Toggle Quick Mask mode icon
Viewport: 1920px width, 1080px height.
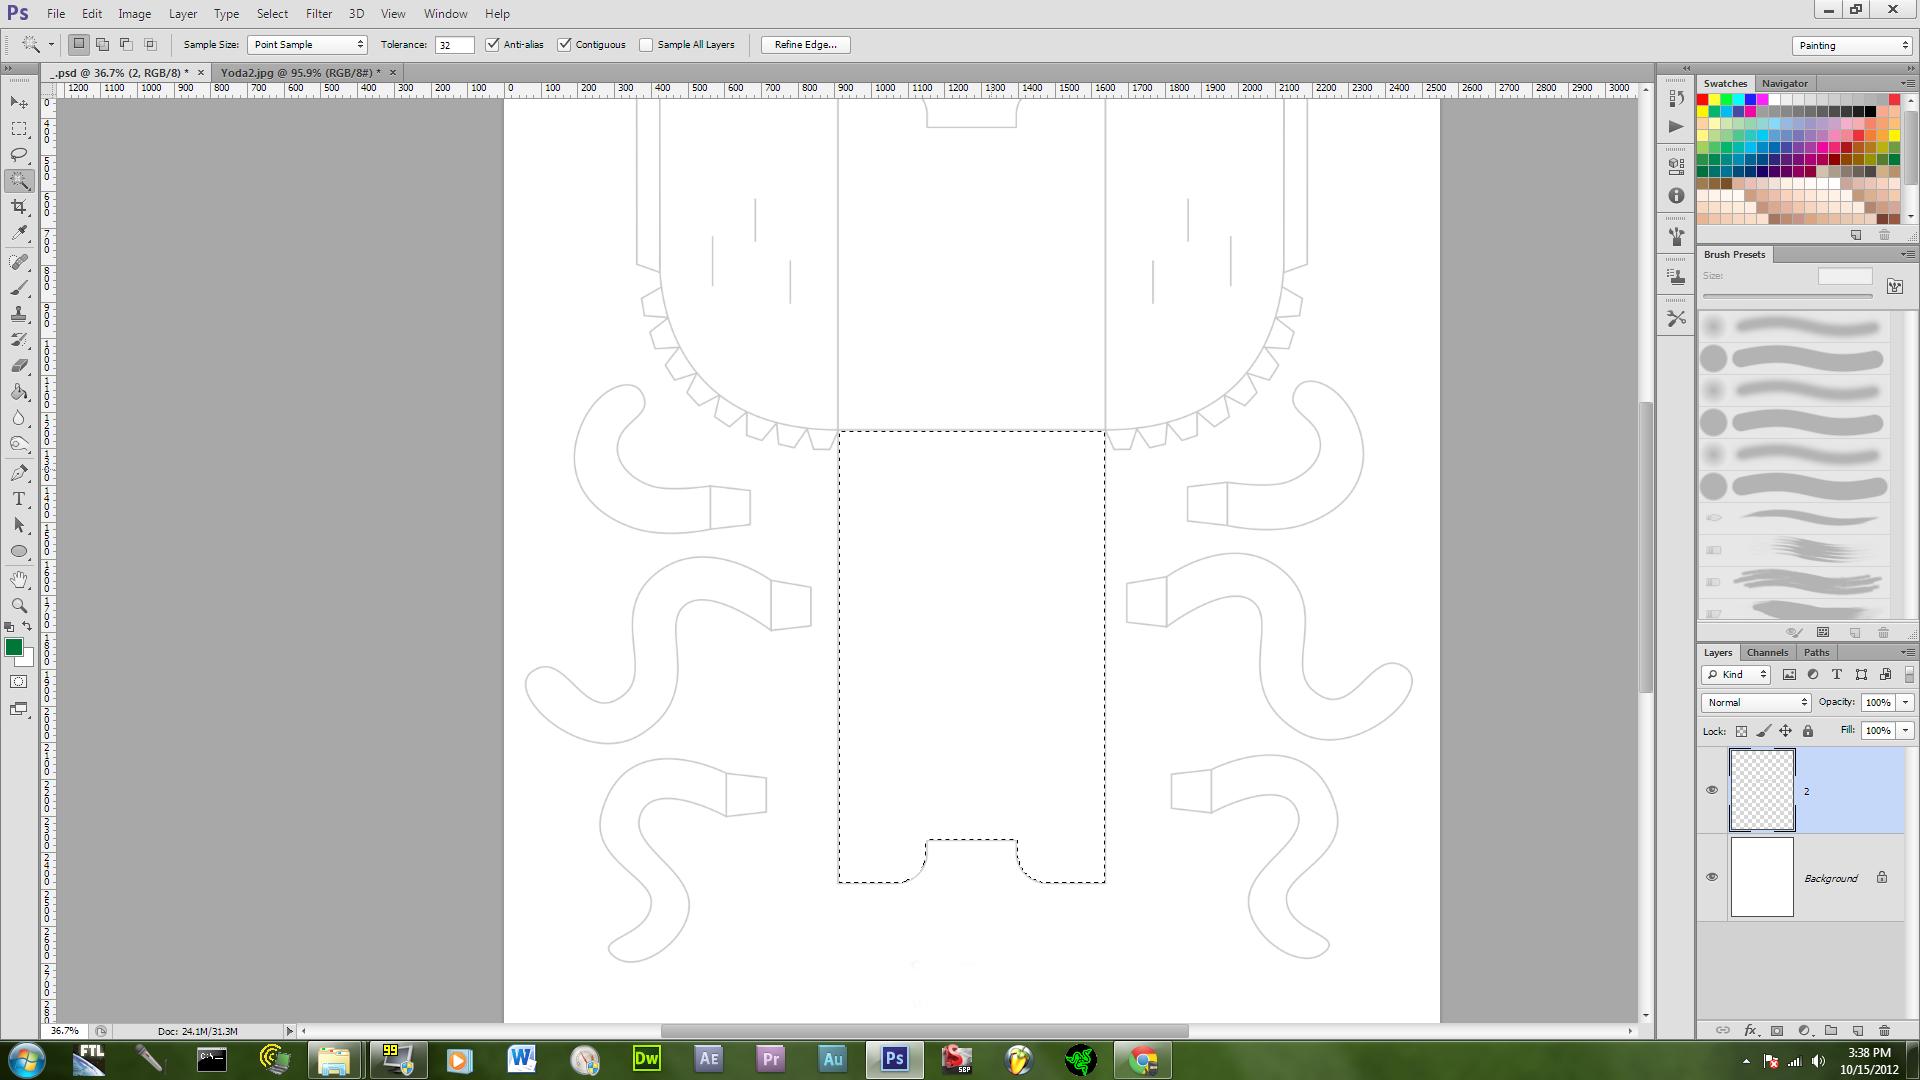19,682
